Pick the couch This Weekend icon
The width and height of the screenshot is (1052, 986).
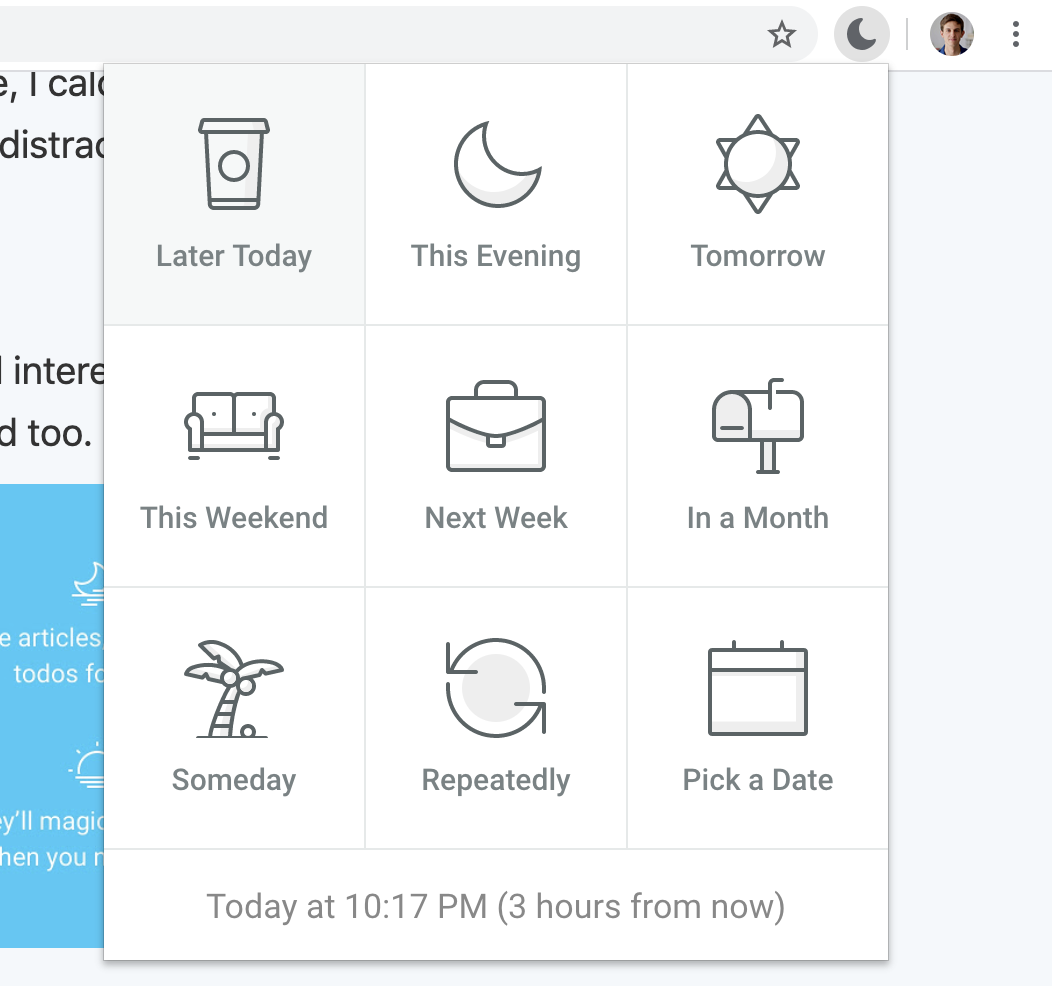(x=233, y=426)
